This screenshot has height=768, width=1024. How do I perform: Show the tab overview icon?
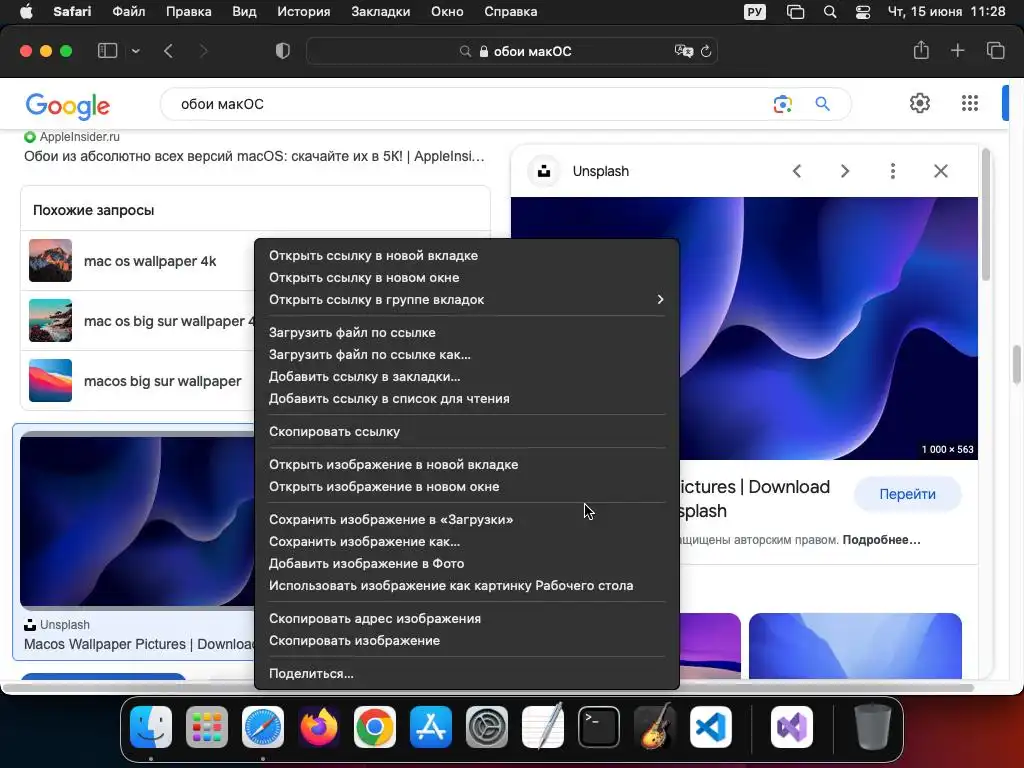(995, 50)
